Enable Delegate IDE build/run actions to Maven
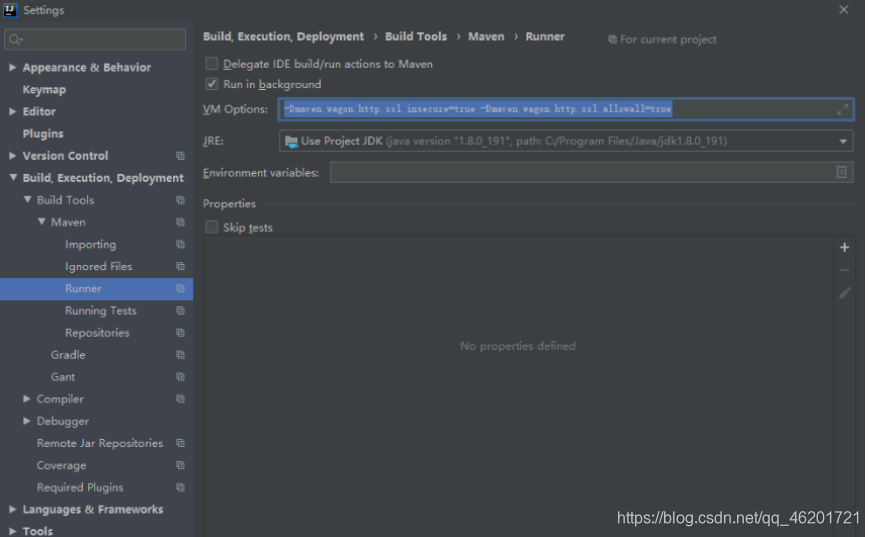869x537 pixels. pos(211,64)
